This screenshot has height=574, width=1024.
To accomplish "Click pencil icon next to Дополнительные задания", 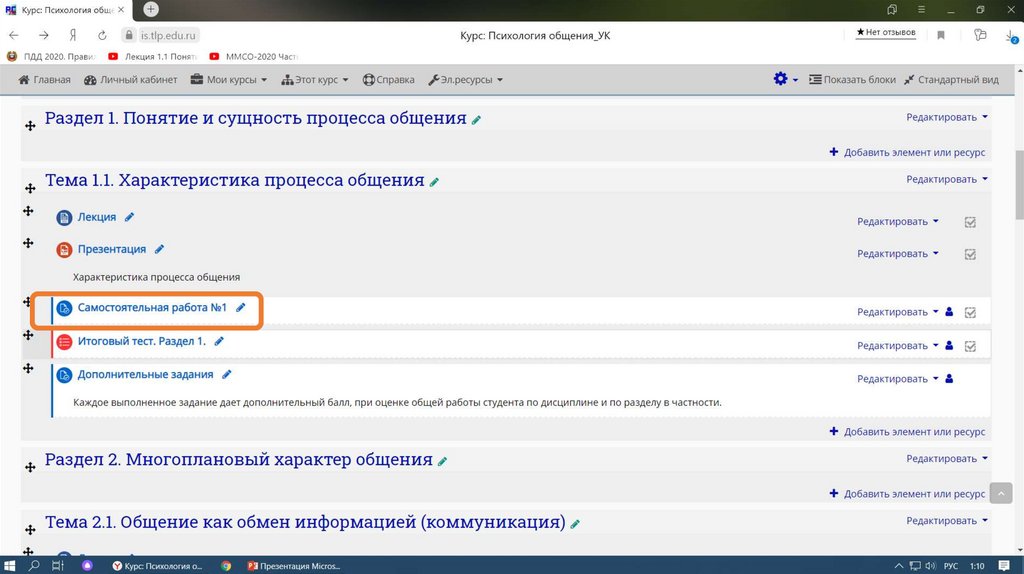I will click(227, 374).
